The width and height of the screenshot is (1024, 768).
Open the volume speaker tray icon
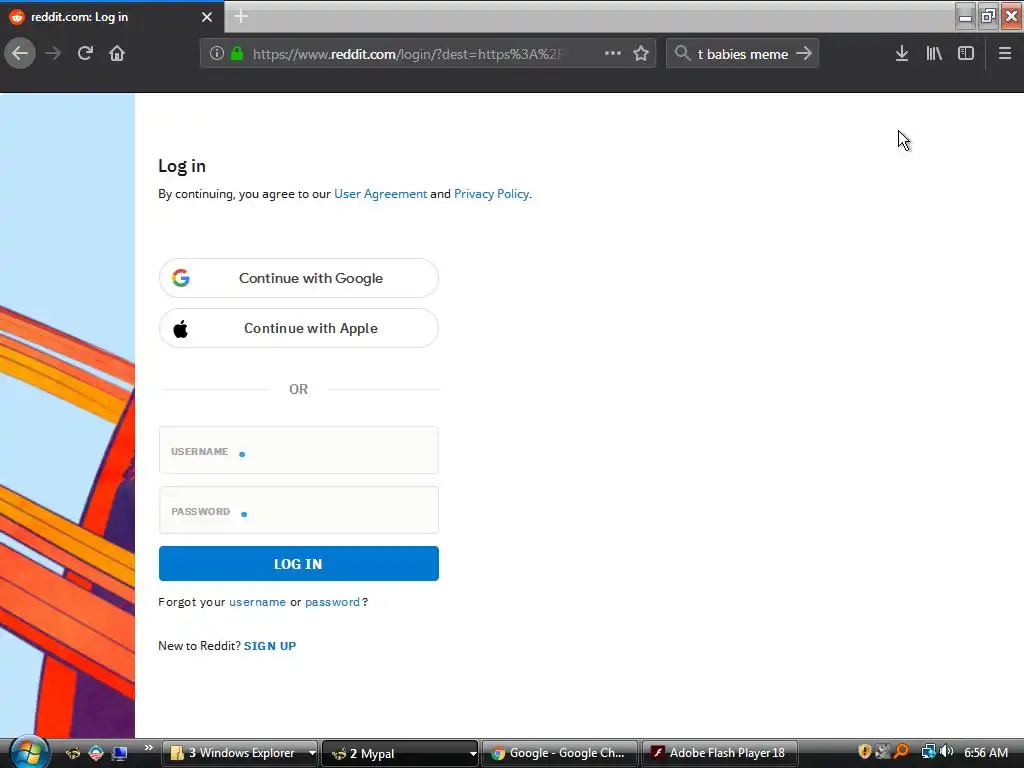tap(946, 752)
